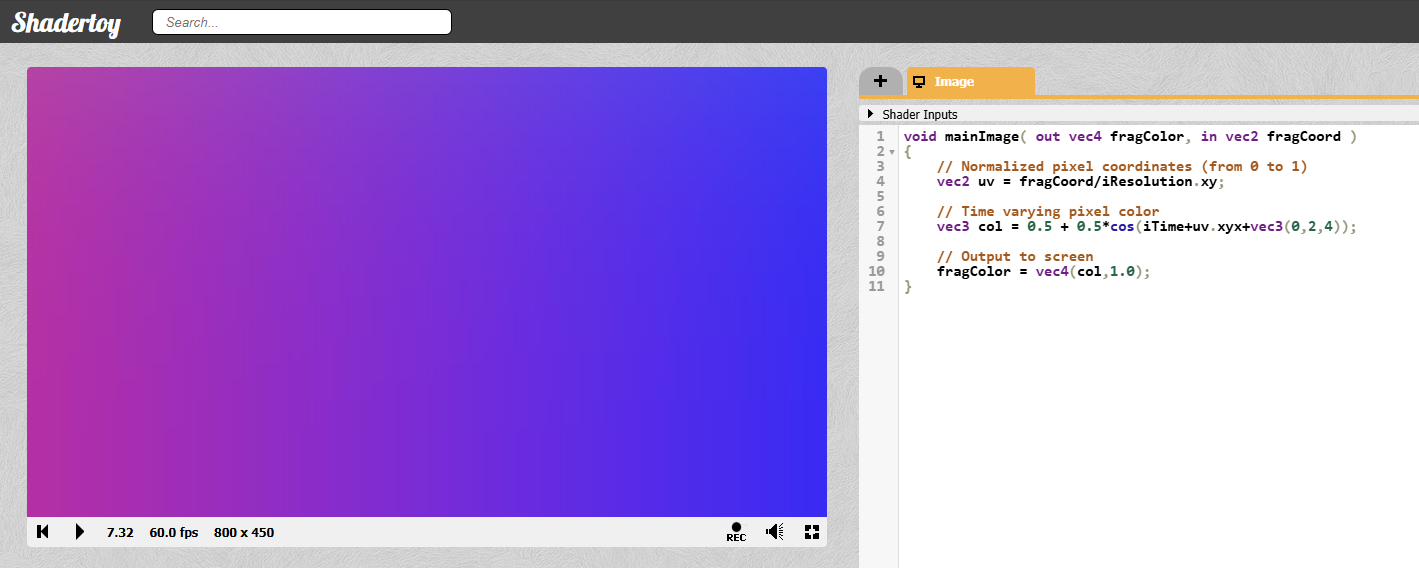This screenshot has width=1419, height=568.
Task: Click the 60.0 fps indicator
Action: [x=174, y=532]
